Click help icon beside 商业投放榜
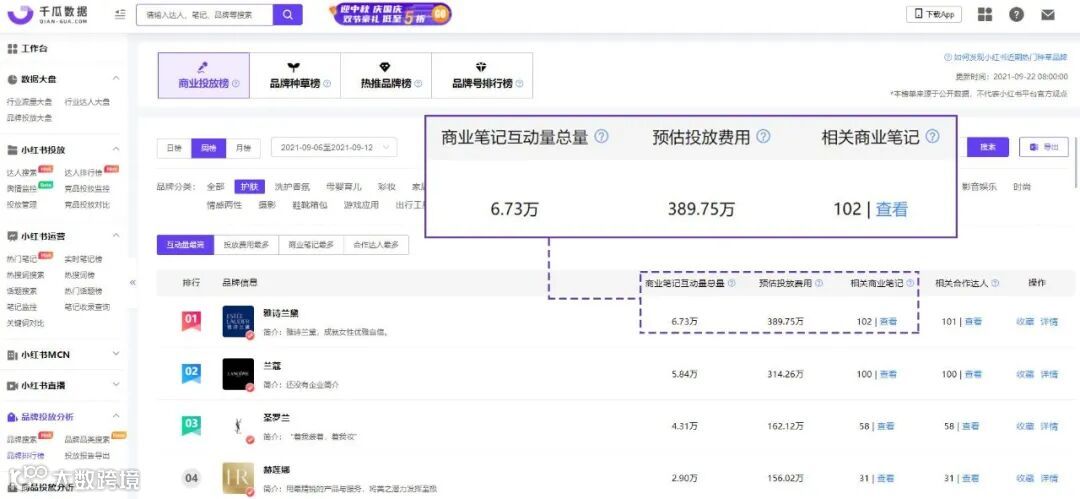 click(x=236, y=84)
